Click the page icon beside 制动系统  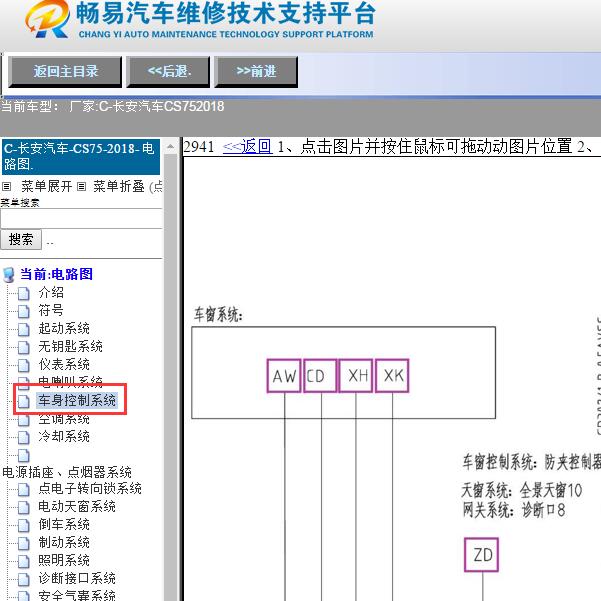(x=24, y=544)
